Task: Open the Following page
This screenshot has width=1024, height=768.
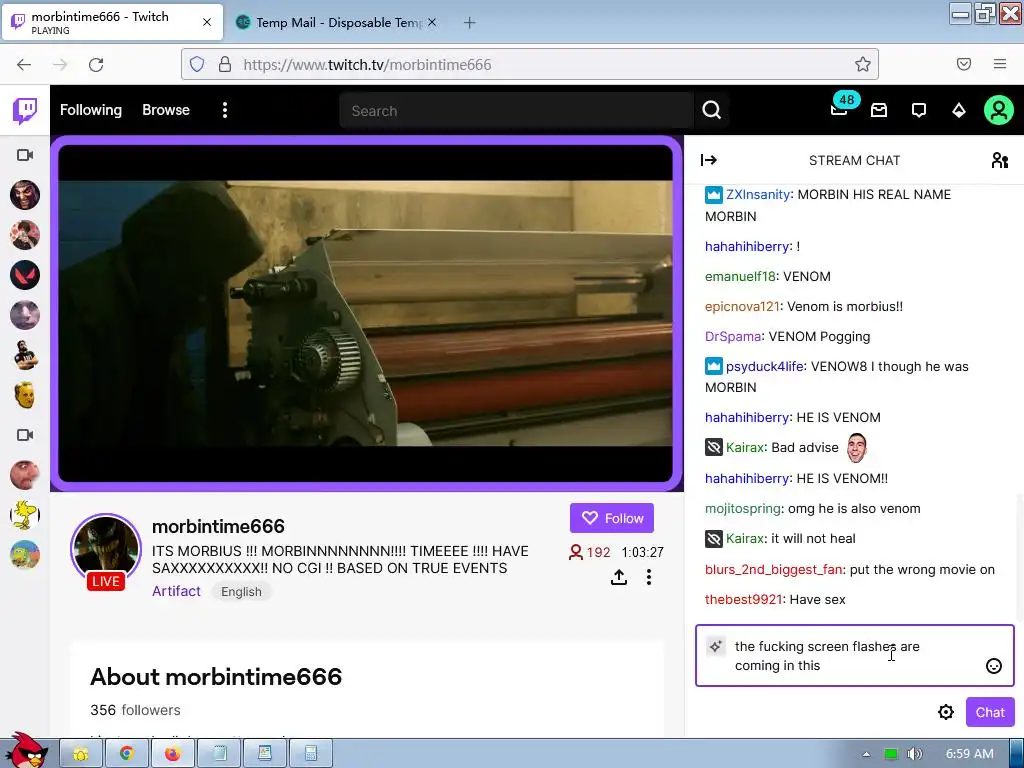Action: point(91,110)
